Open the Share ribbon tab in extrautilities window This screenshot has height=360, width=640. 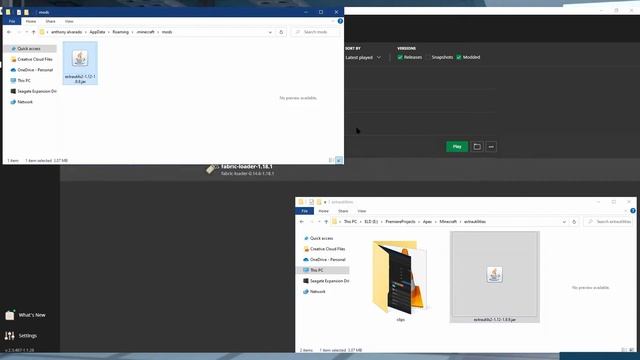(343, 211)
